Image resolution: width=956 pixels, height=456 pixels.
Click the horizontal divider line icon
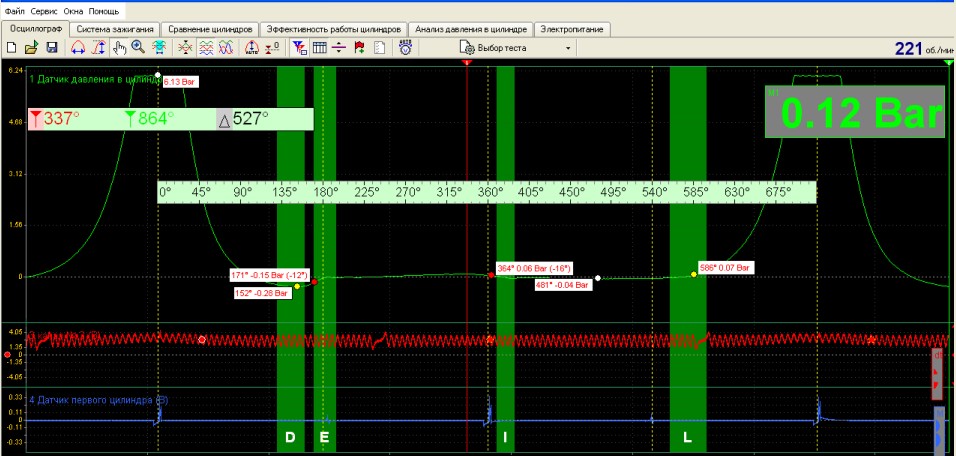(x=340, y=48)
